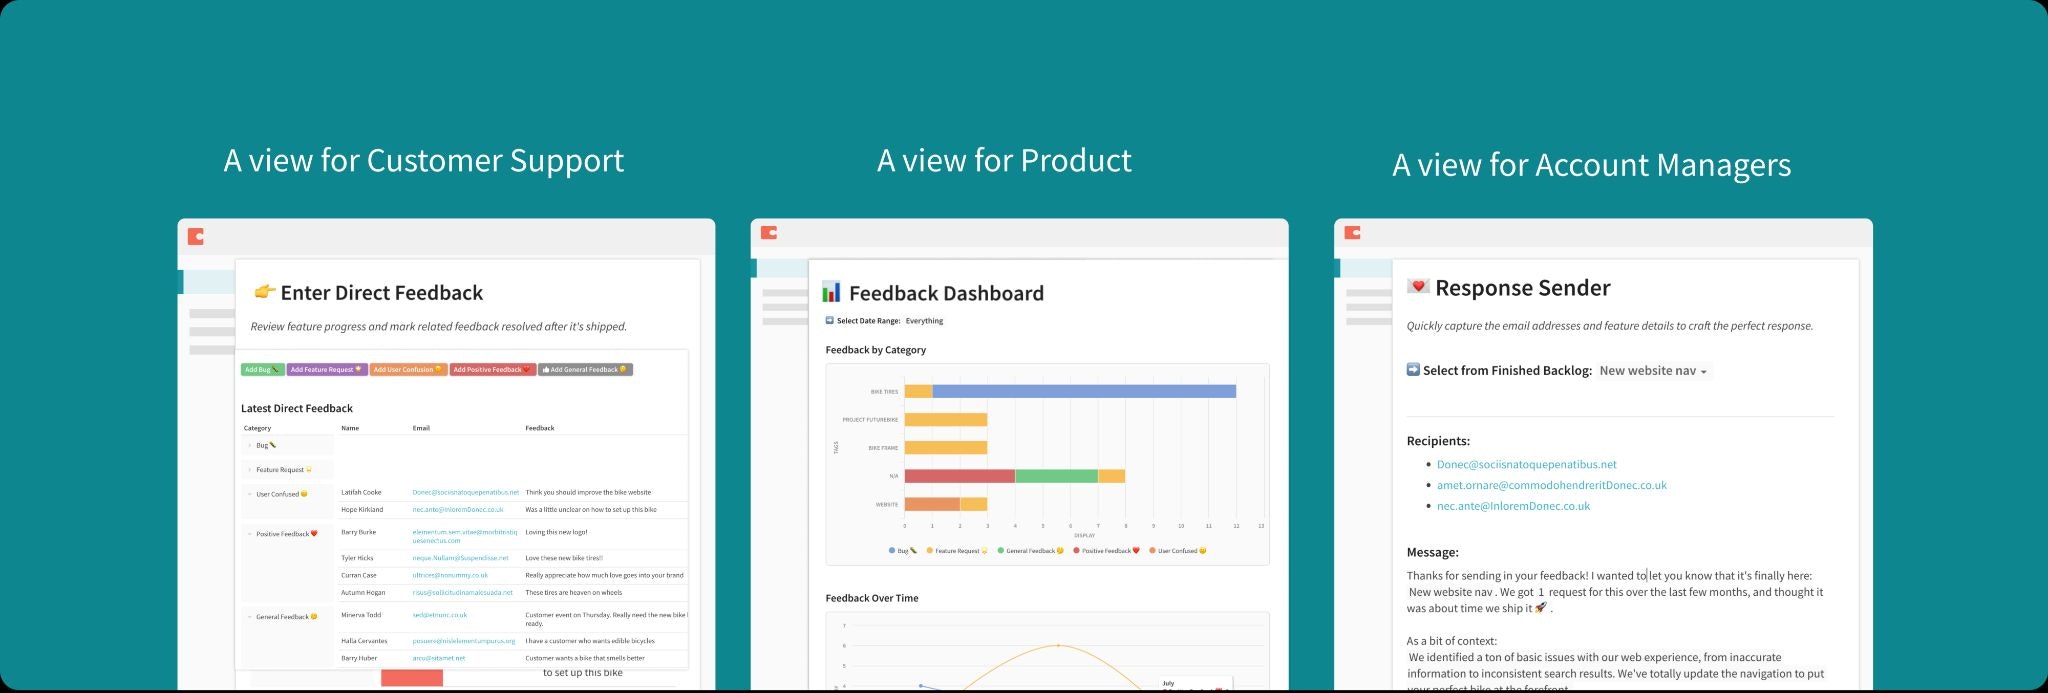2048x693 pixels.
Task: Select highlighted sidebar page in Customer Support window
Action: tap(207, 281)
